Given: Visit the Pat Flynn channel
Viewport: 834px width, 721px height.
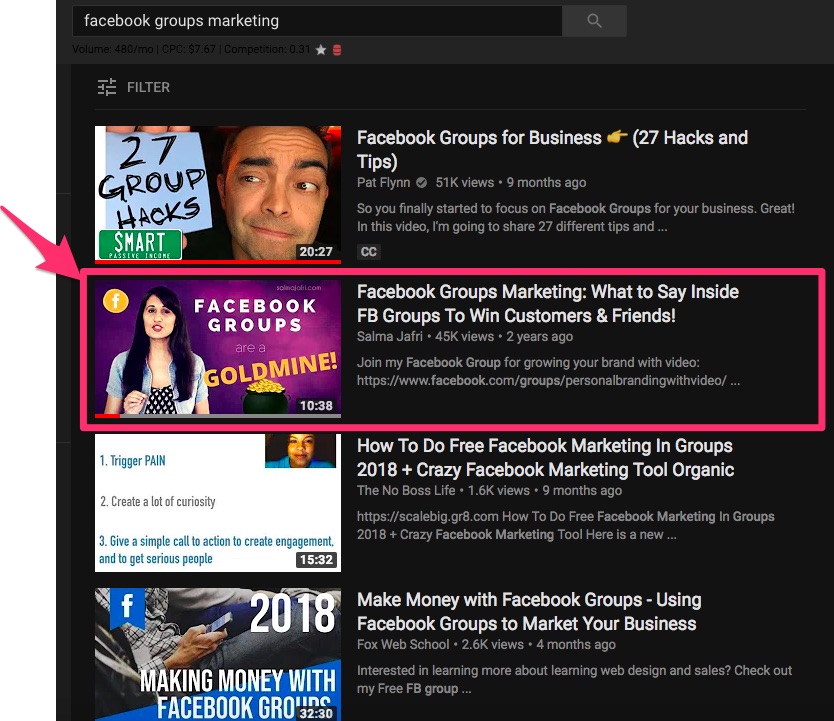Looking at the screenshot, I should point(383,183).
